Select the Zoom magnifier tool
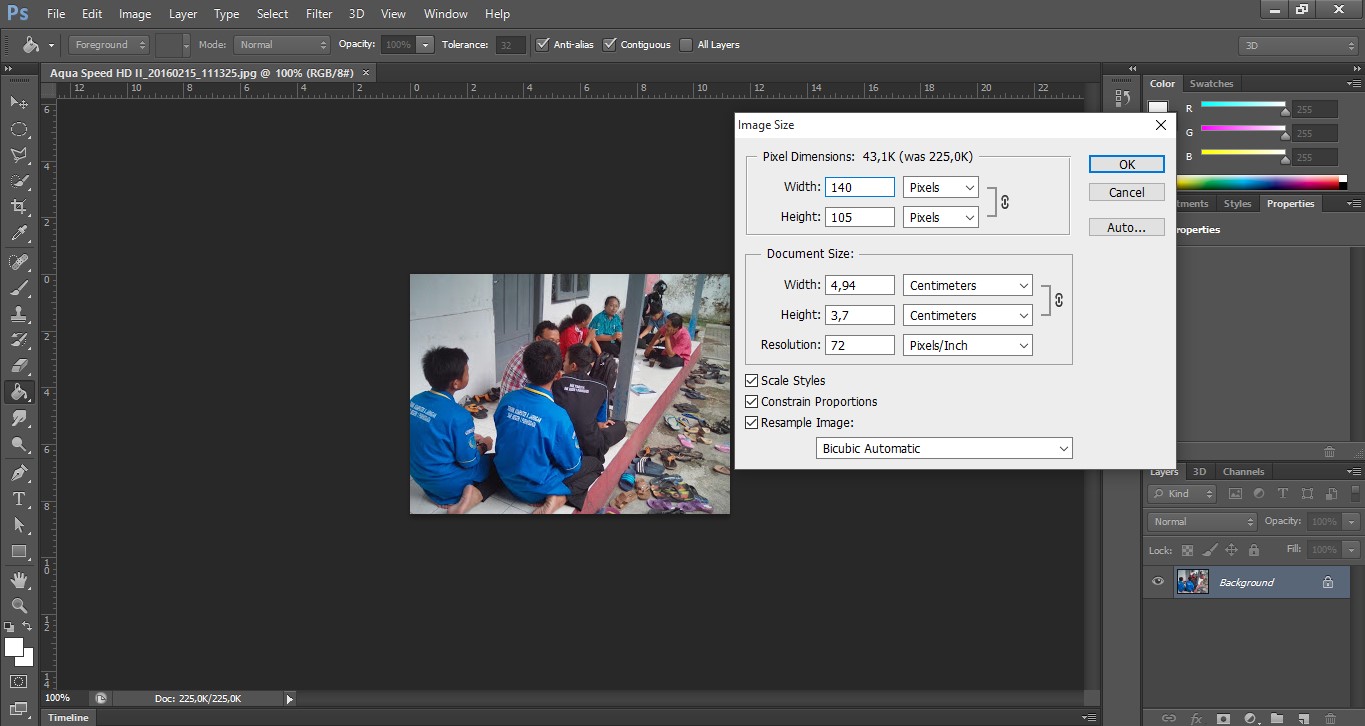The width and height of the screenshot is (1365, 726). click(19, 606)
